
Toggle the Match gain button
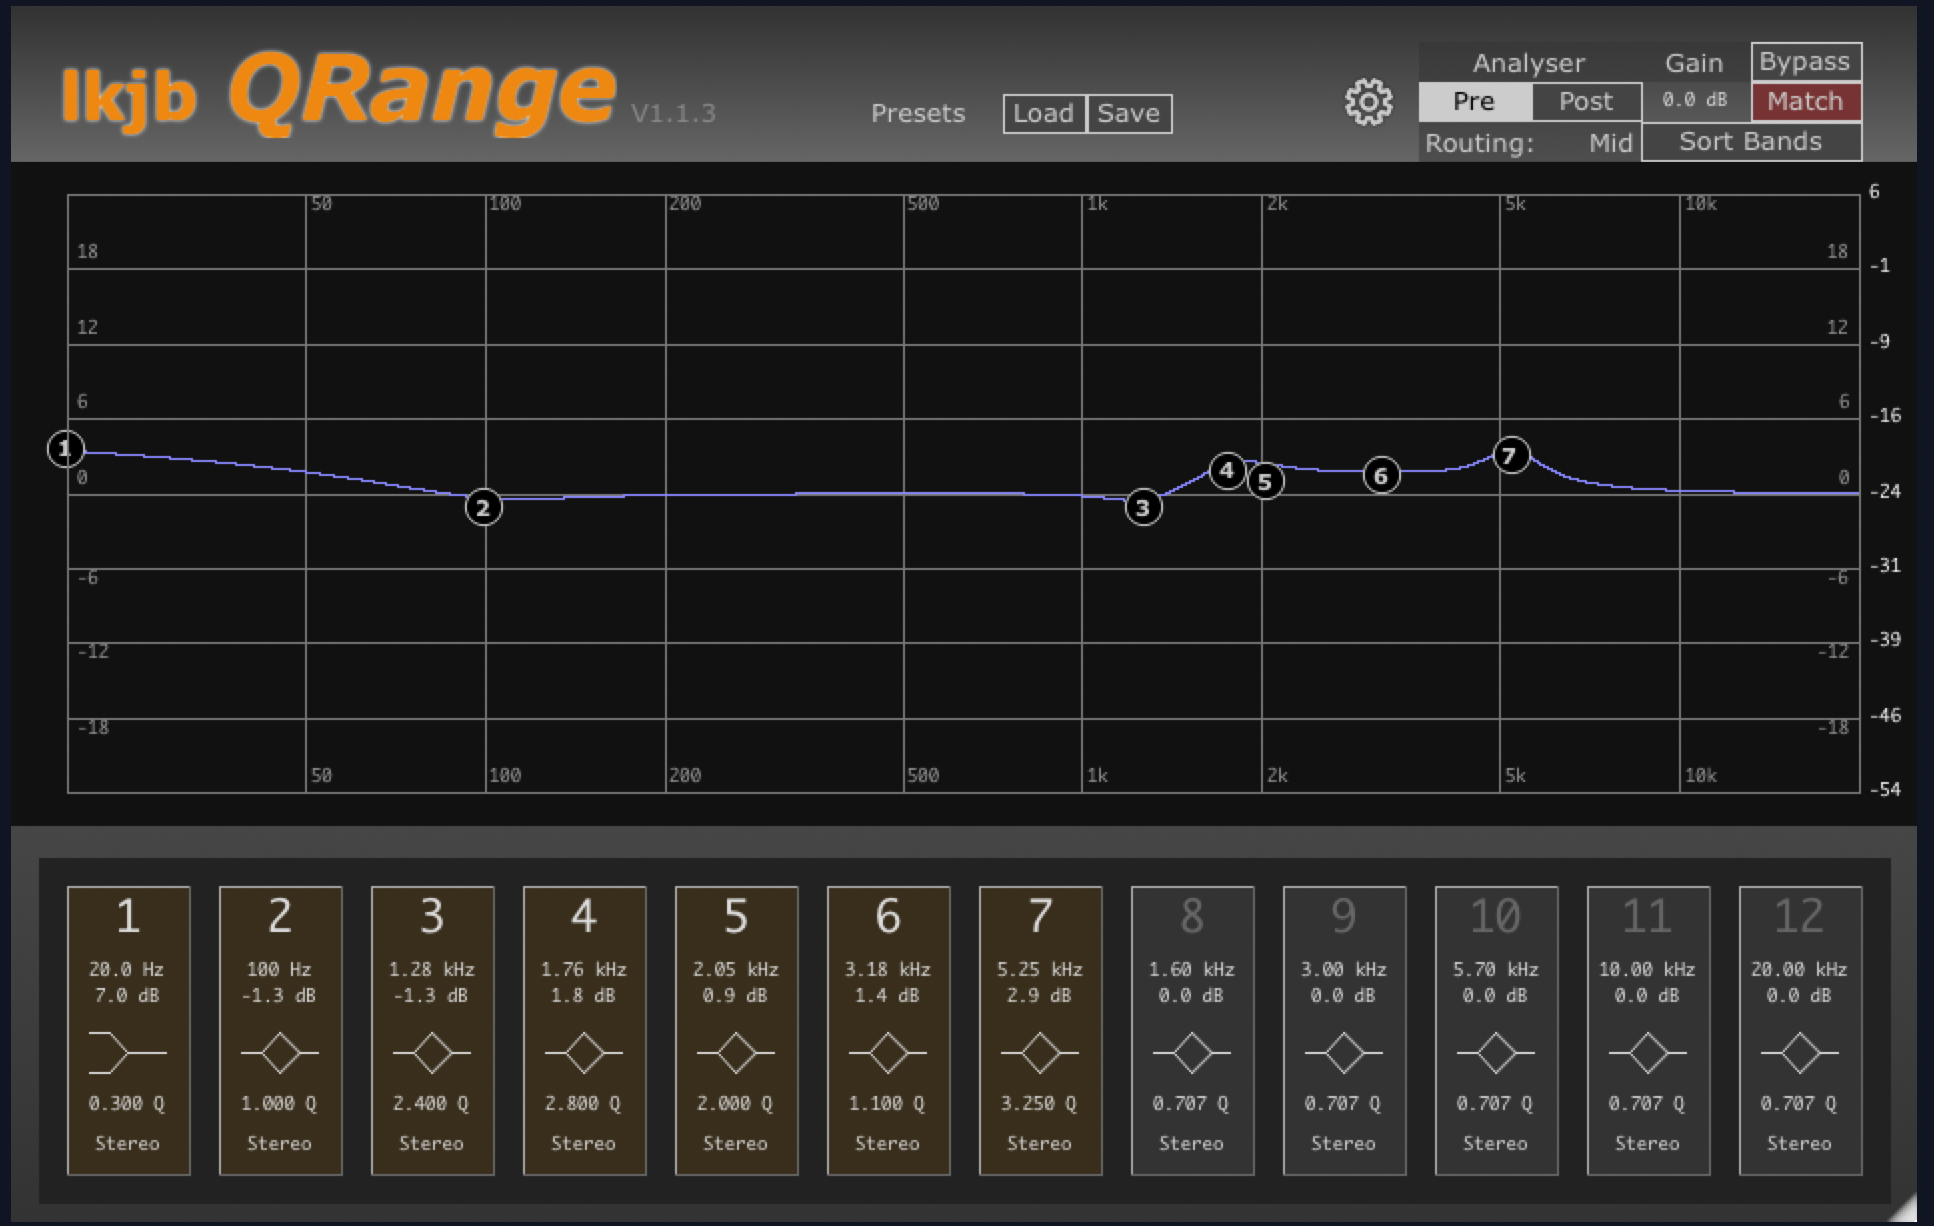[1805, 101]
